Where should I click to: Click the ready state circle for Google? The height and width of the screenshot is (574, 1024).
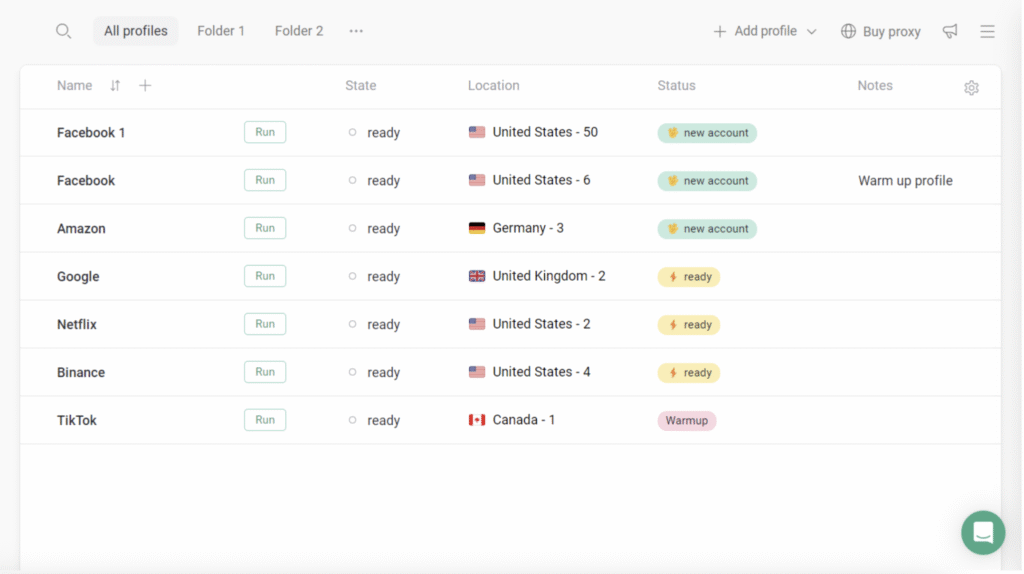352,276
